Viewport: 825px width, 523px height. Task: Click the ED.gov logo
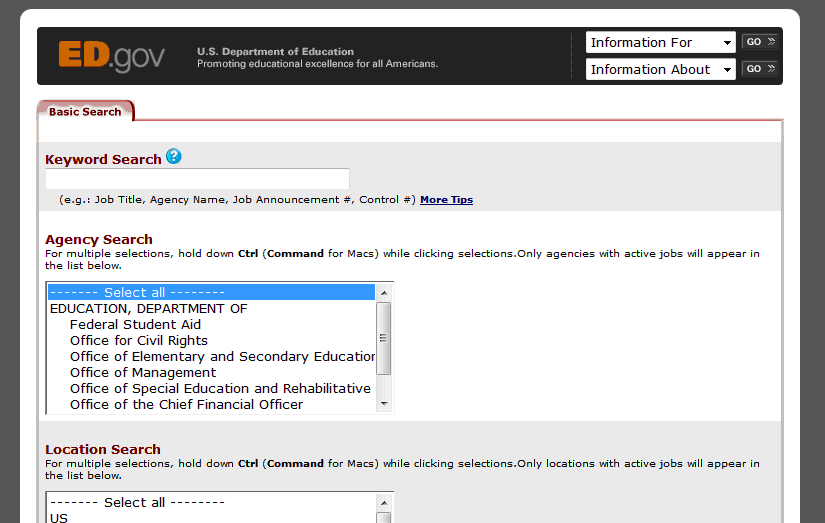[x=111, y=56]
